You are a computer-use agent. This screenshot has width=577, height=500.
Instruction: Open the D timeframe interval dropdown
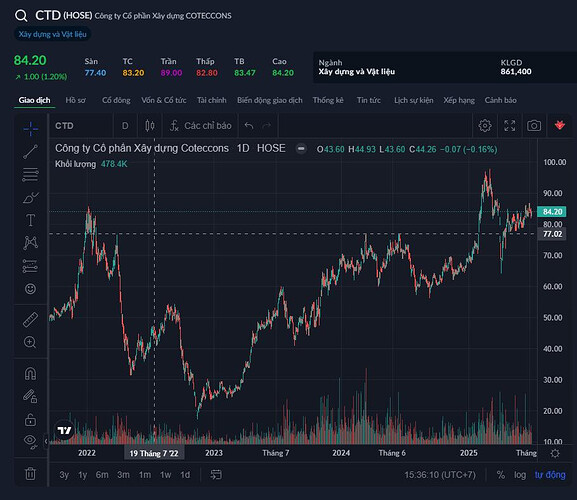pyautogui.click(x=125, y=126)
